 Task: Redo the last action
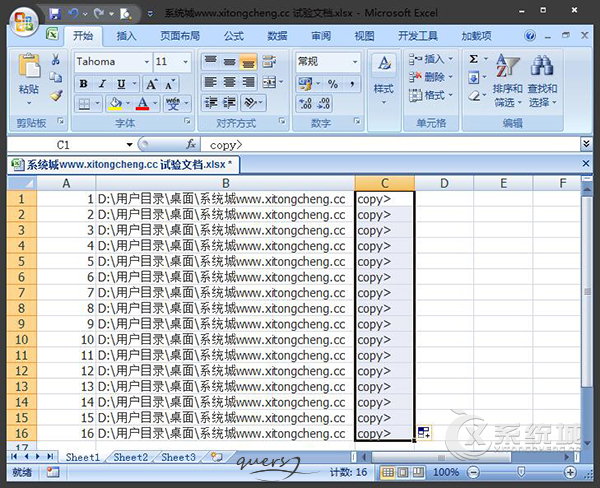click(x=99, y=14)
